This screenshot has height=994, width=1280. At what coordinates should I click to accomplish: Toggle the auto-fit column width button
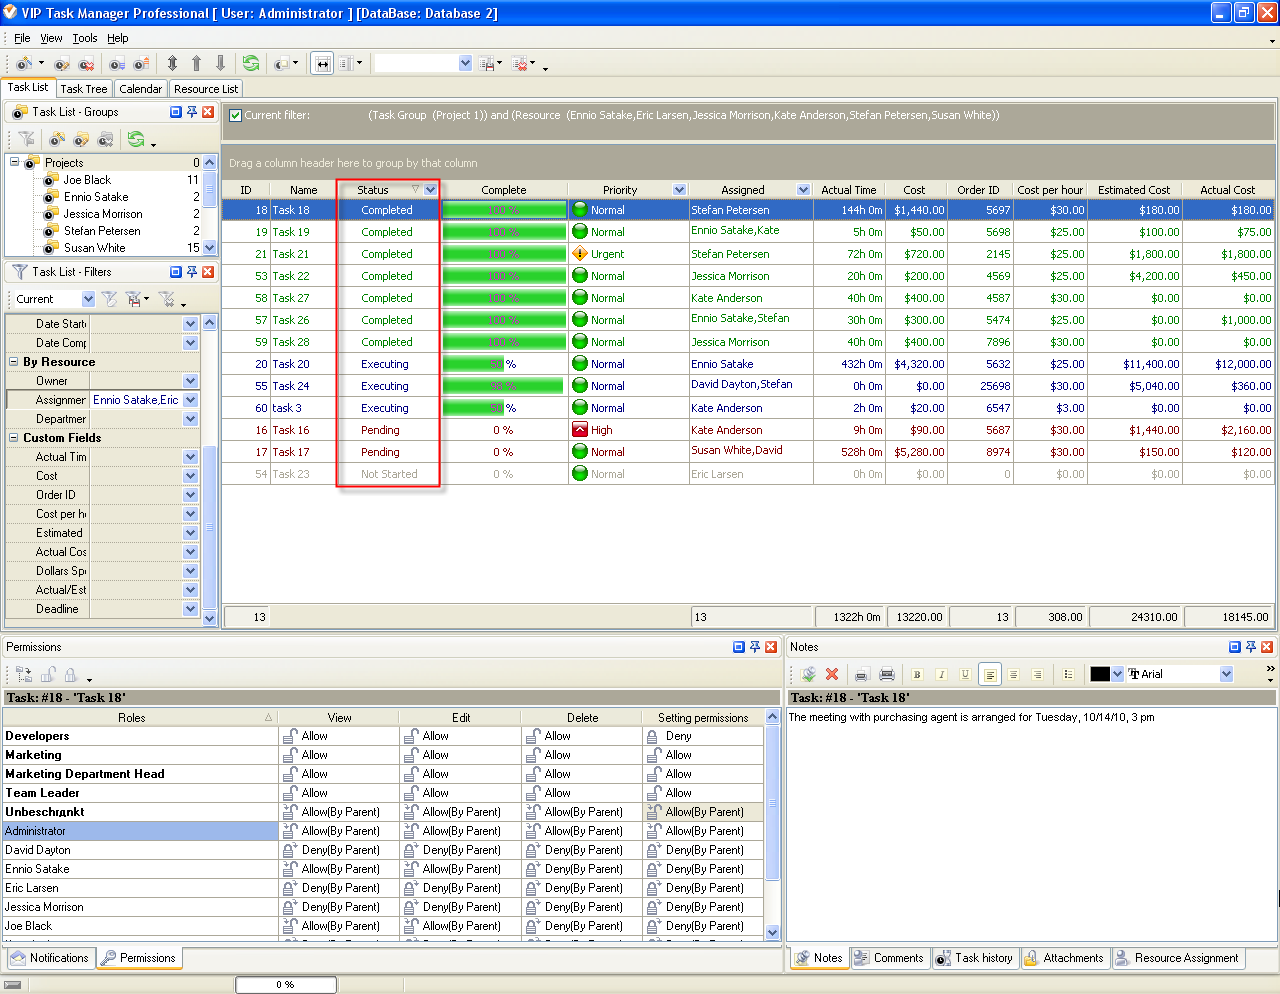coord(322,63)
